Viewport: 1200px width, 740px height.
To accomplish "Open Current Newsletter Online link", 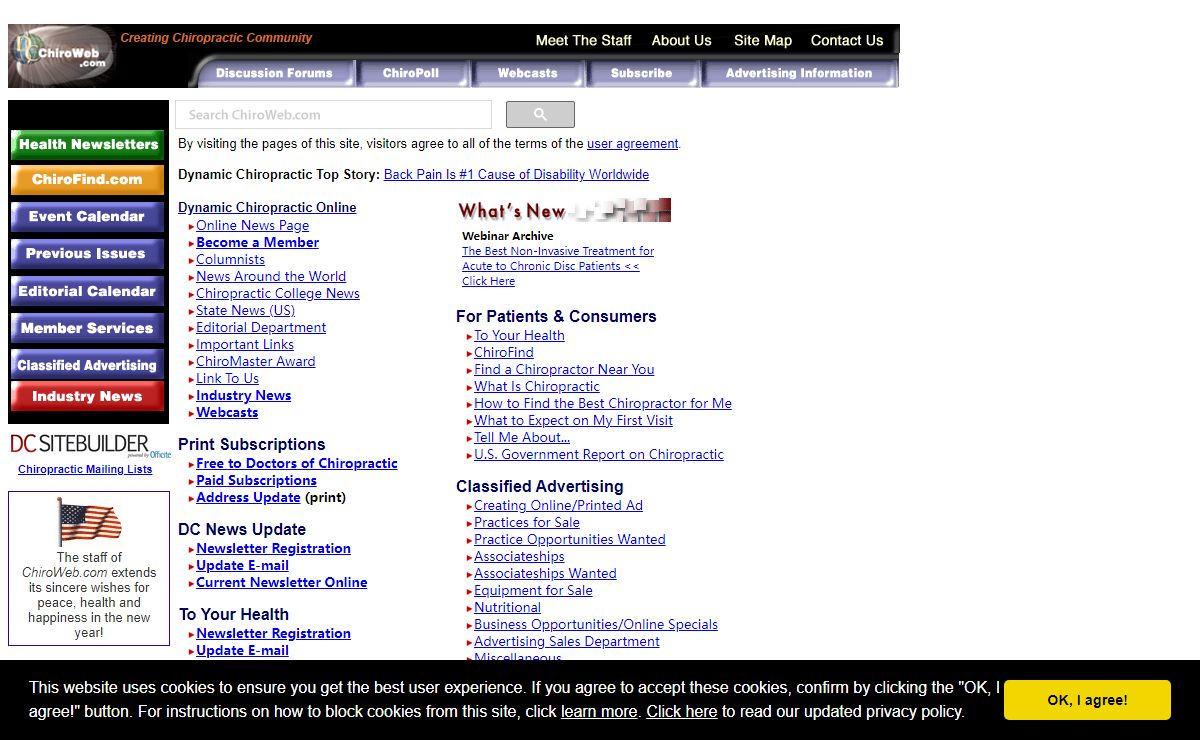I will coord(281,583).
